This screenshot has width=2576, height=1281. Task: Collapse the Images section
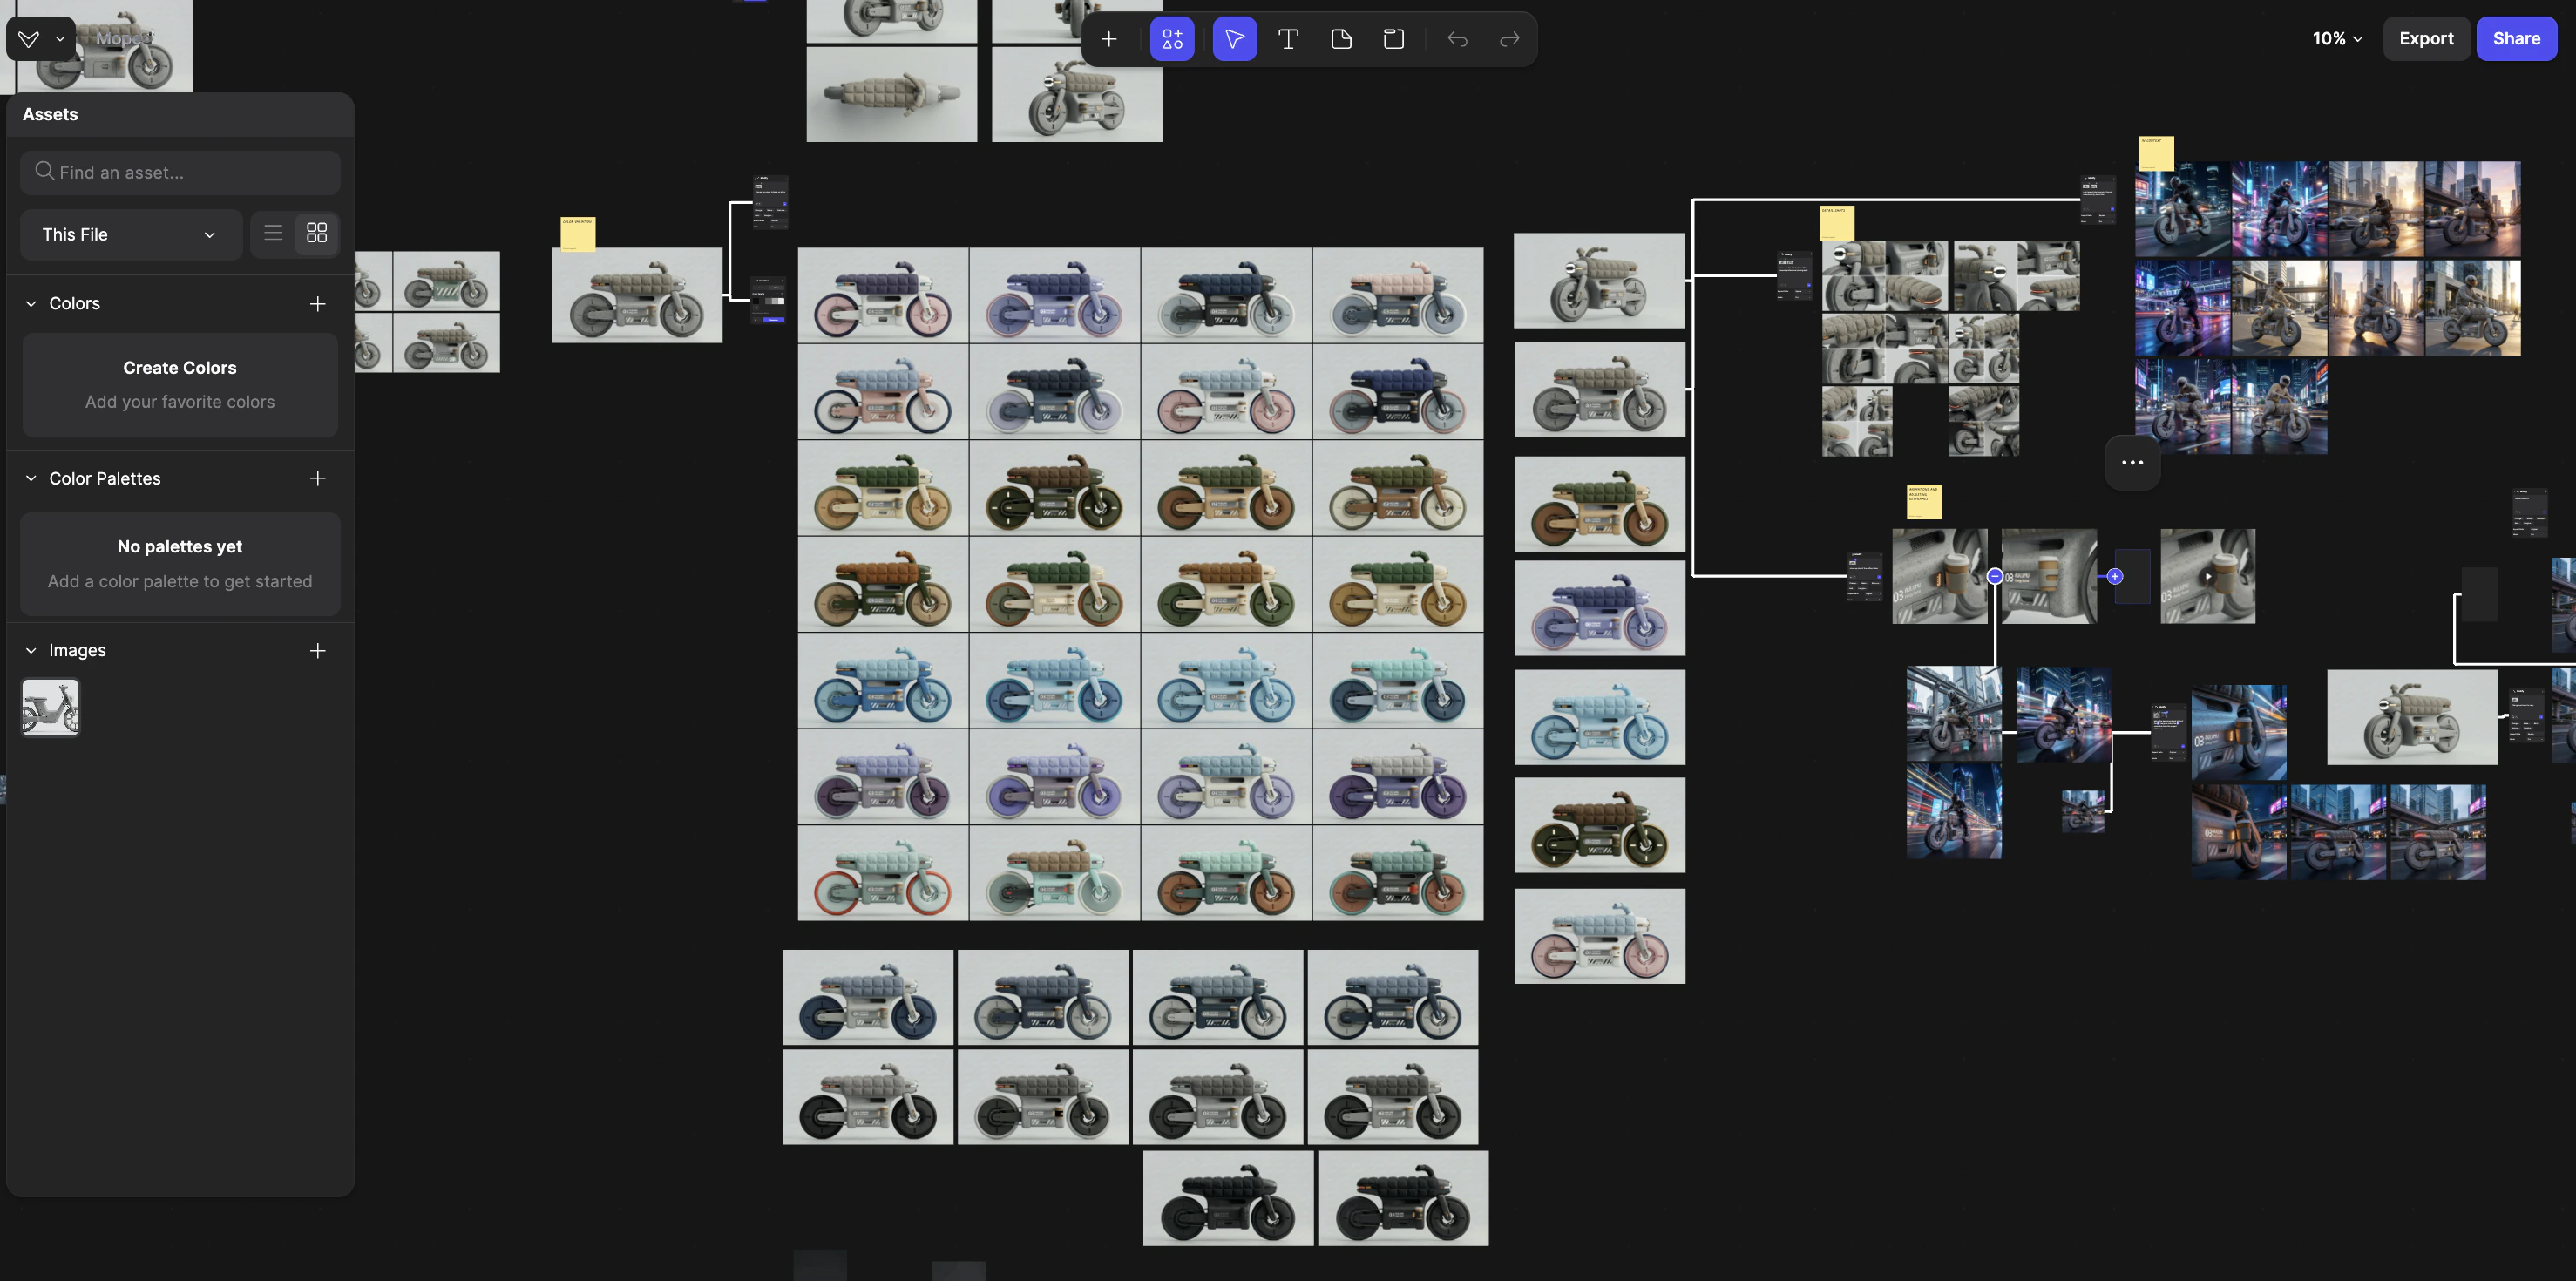30,650
